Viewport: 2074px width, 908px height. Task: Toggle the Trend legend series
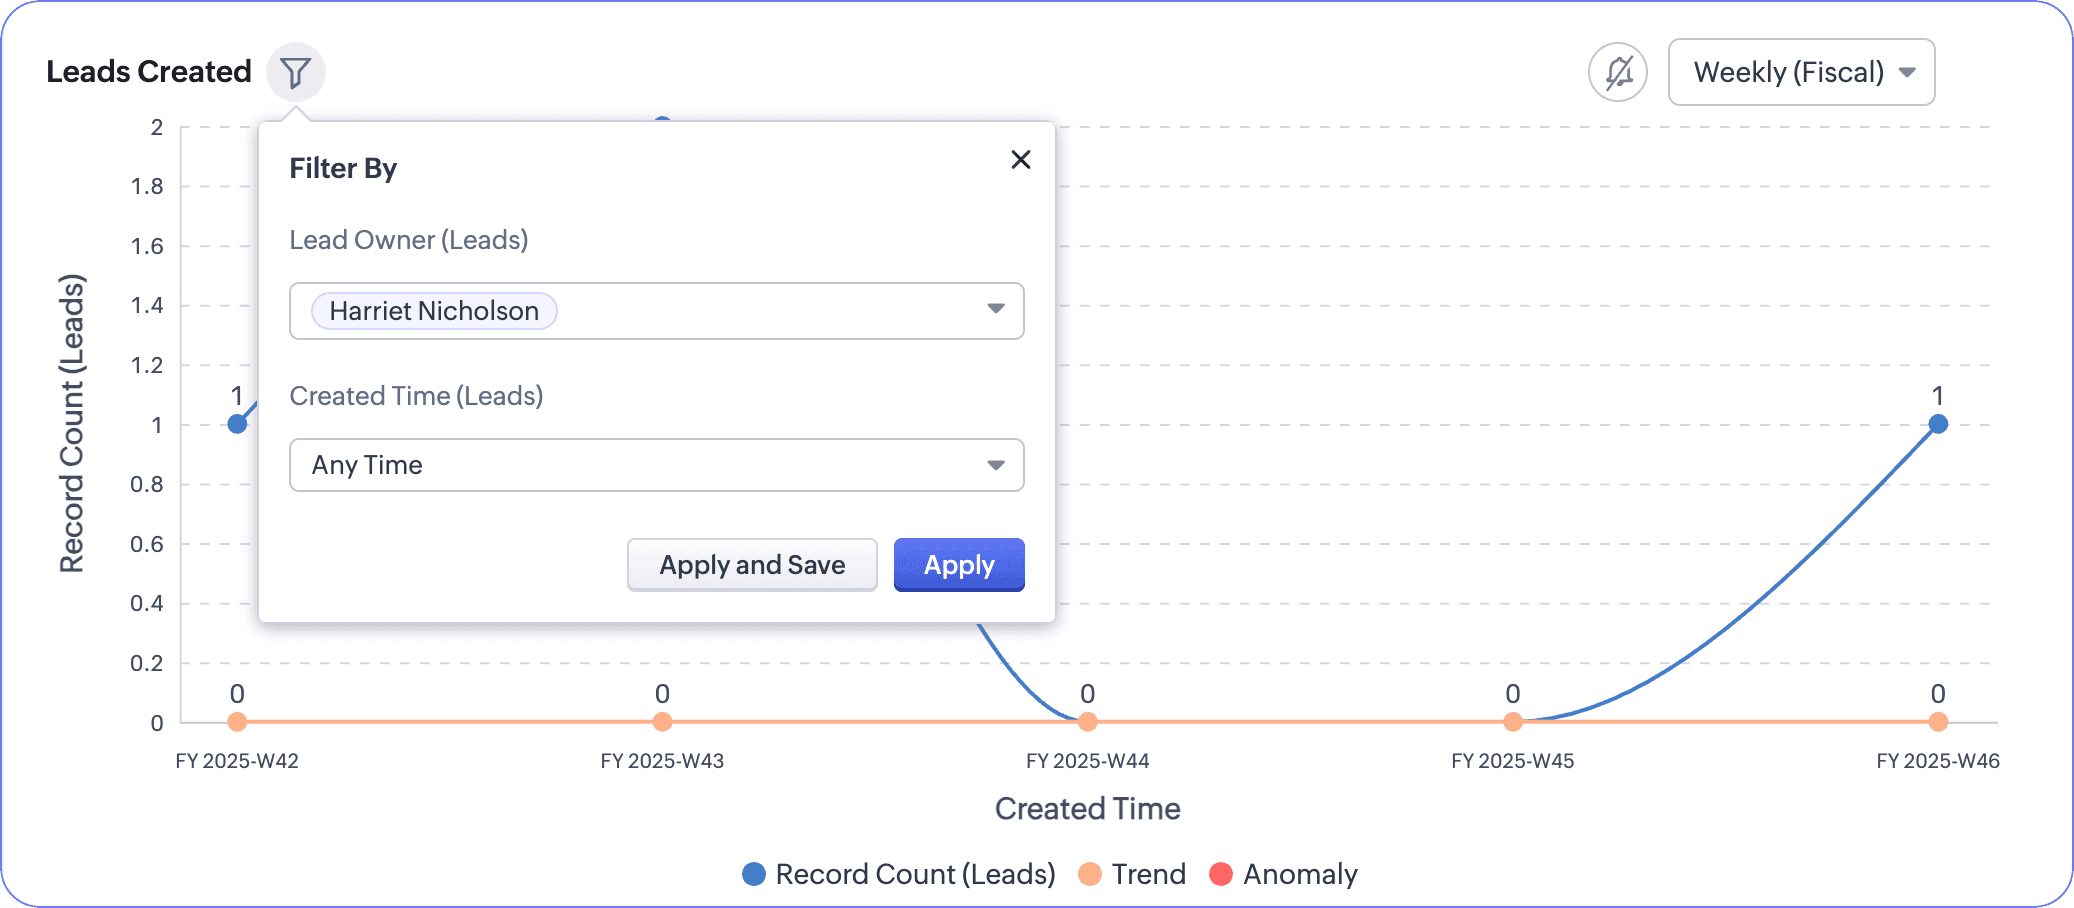pos(1148,874)
